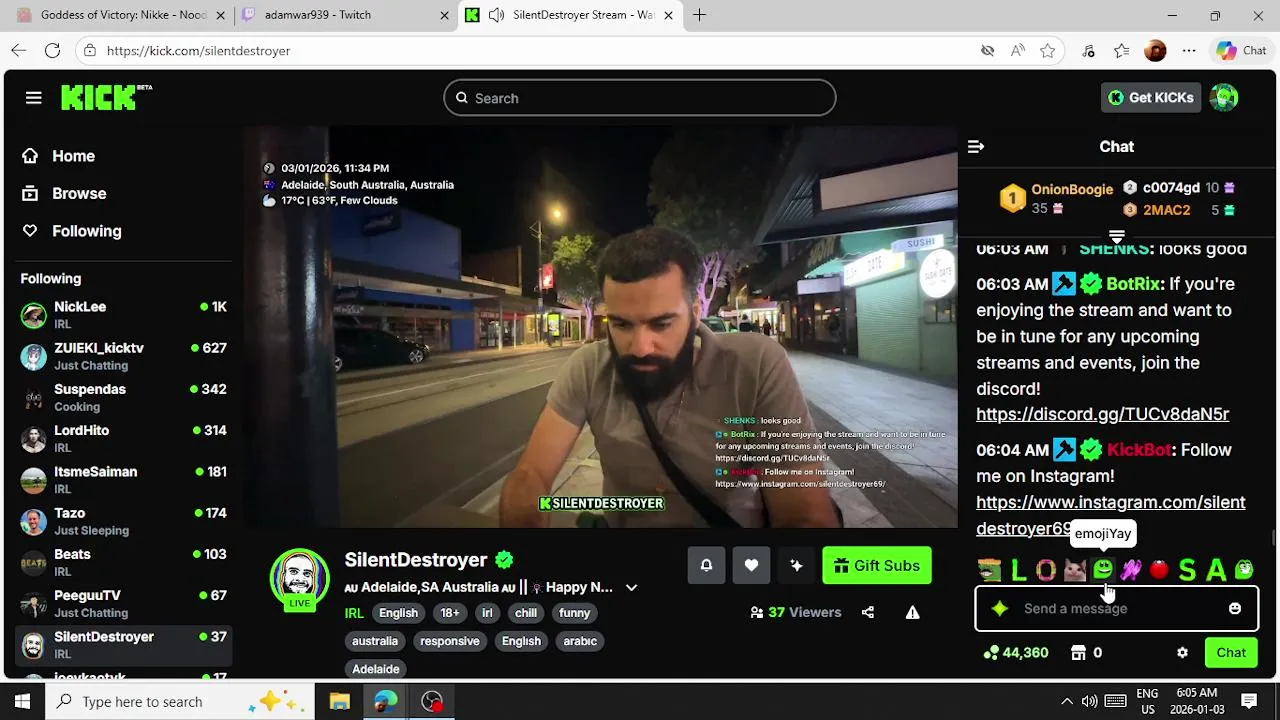Open the channel shop store icon

(1078, 653)
